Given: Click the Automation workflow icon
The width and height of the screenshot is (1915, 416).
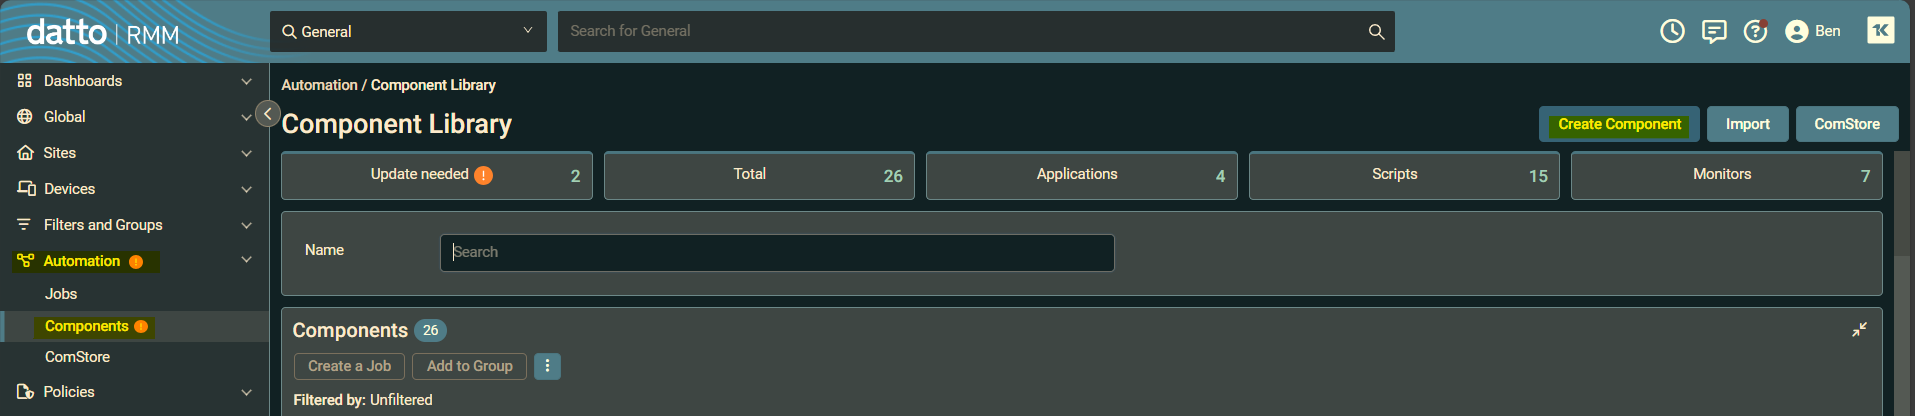Looking at the screenshot, I should tap(25, 261).
